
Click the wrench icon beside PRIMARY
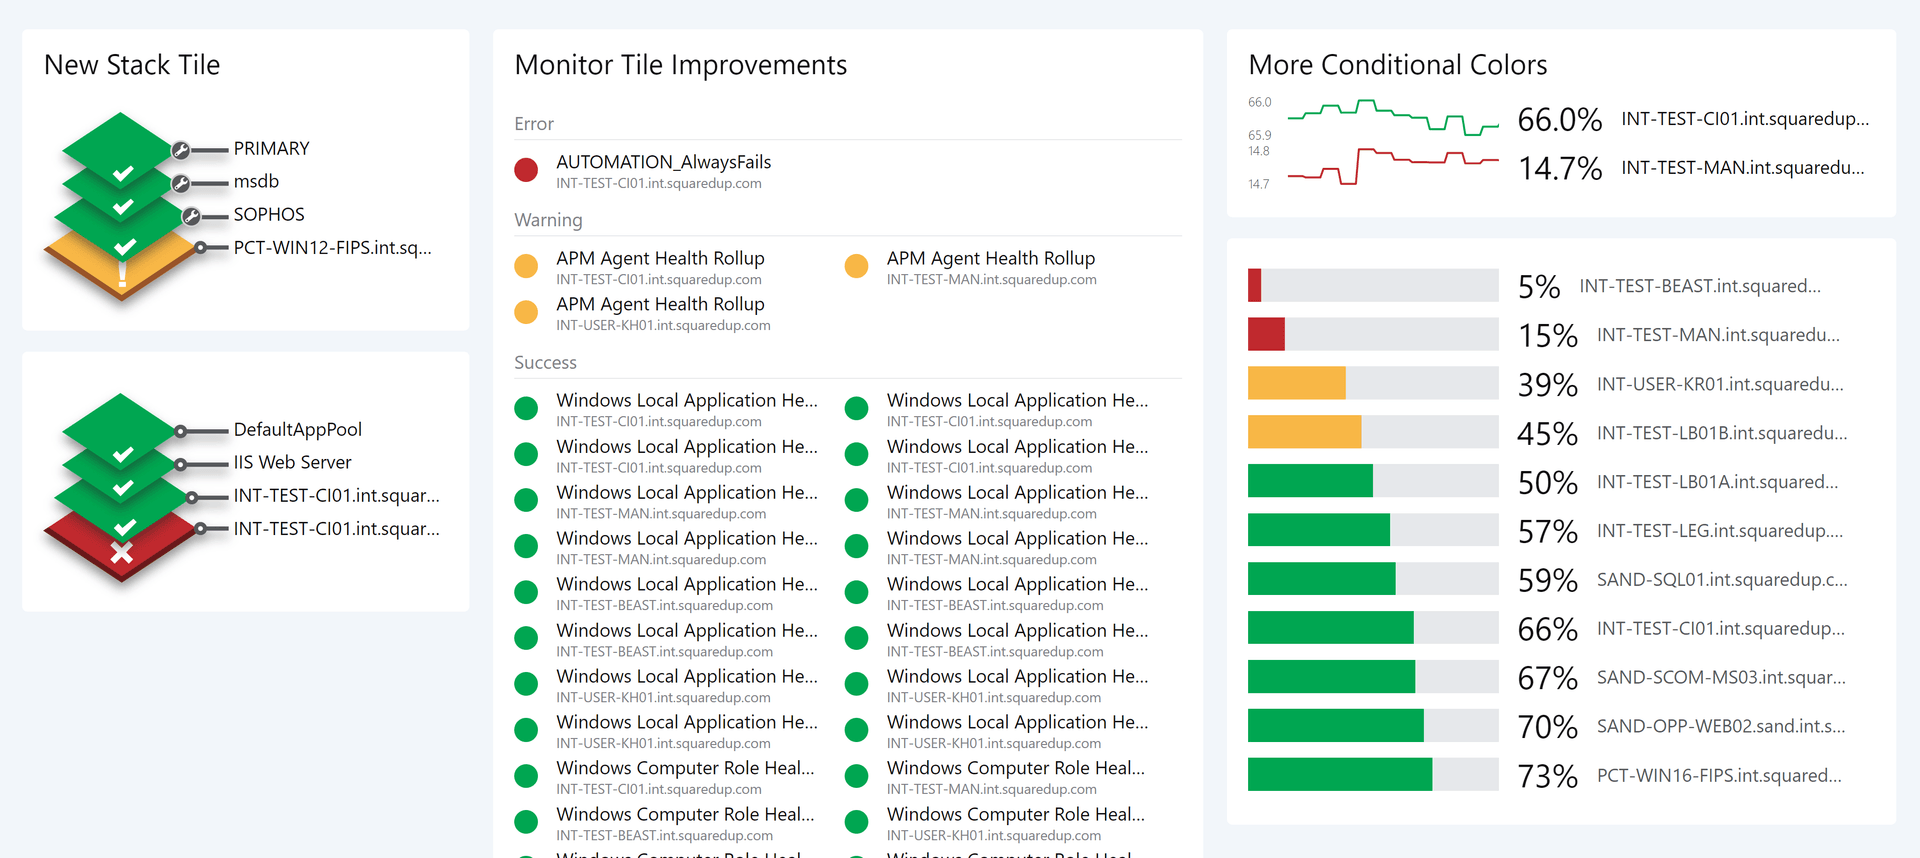181,150
